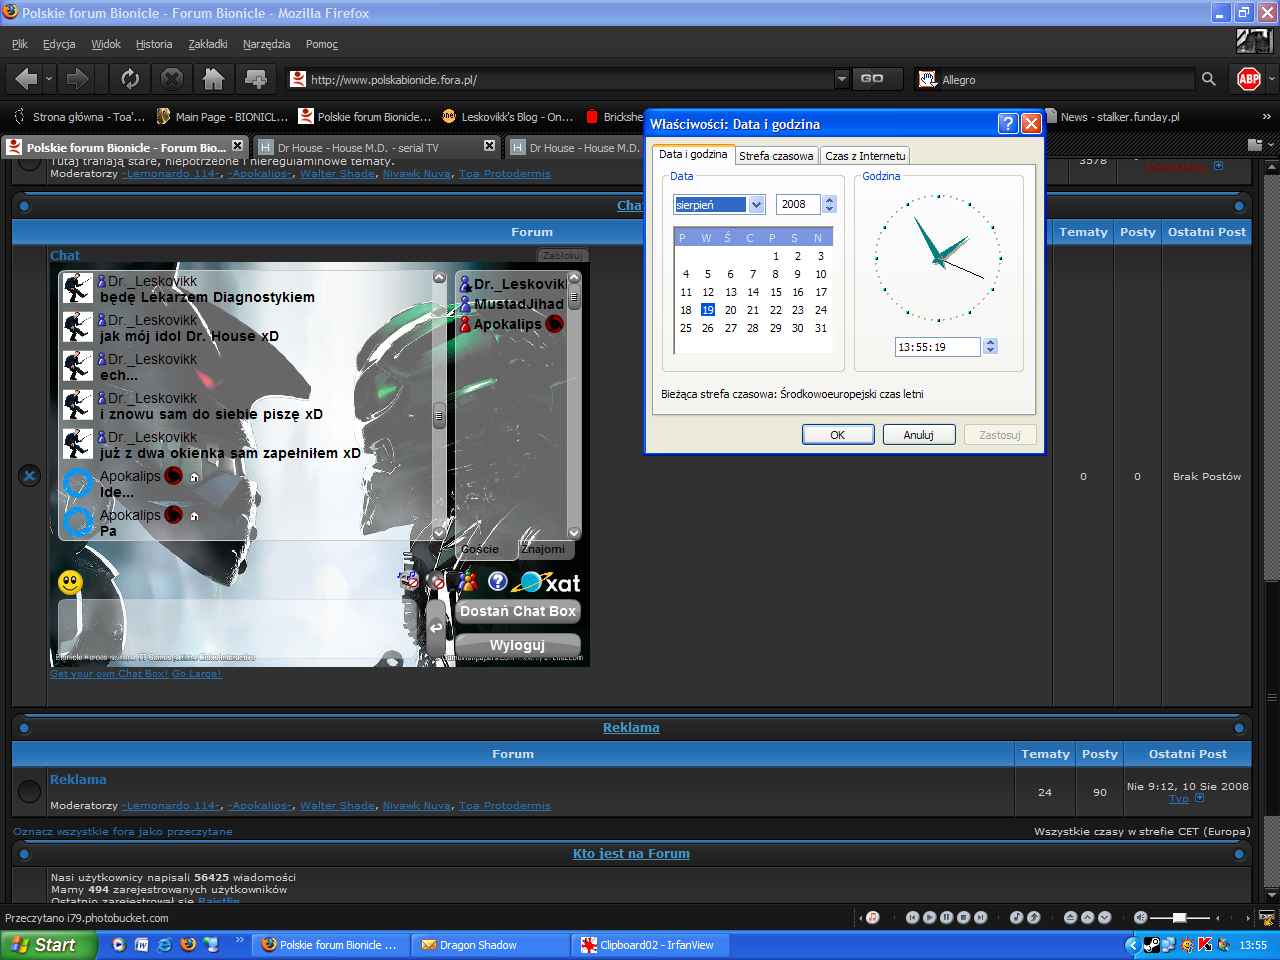Click the time spinner arrows beside 13:55:19
1280x960 pixels.
tap(990, 346)
